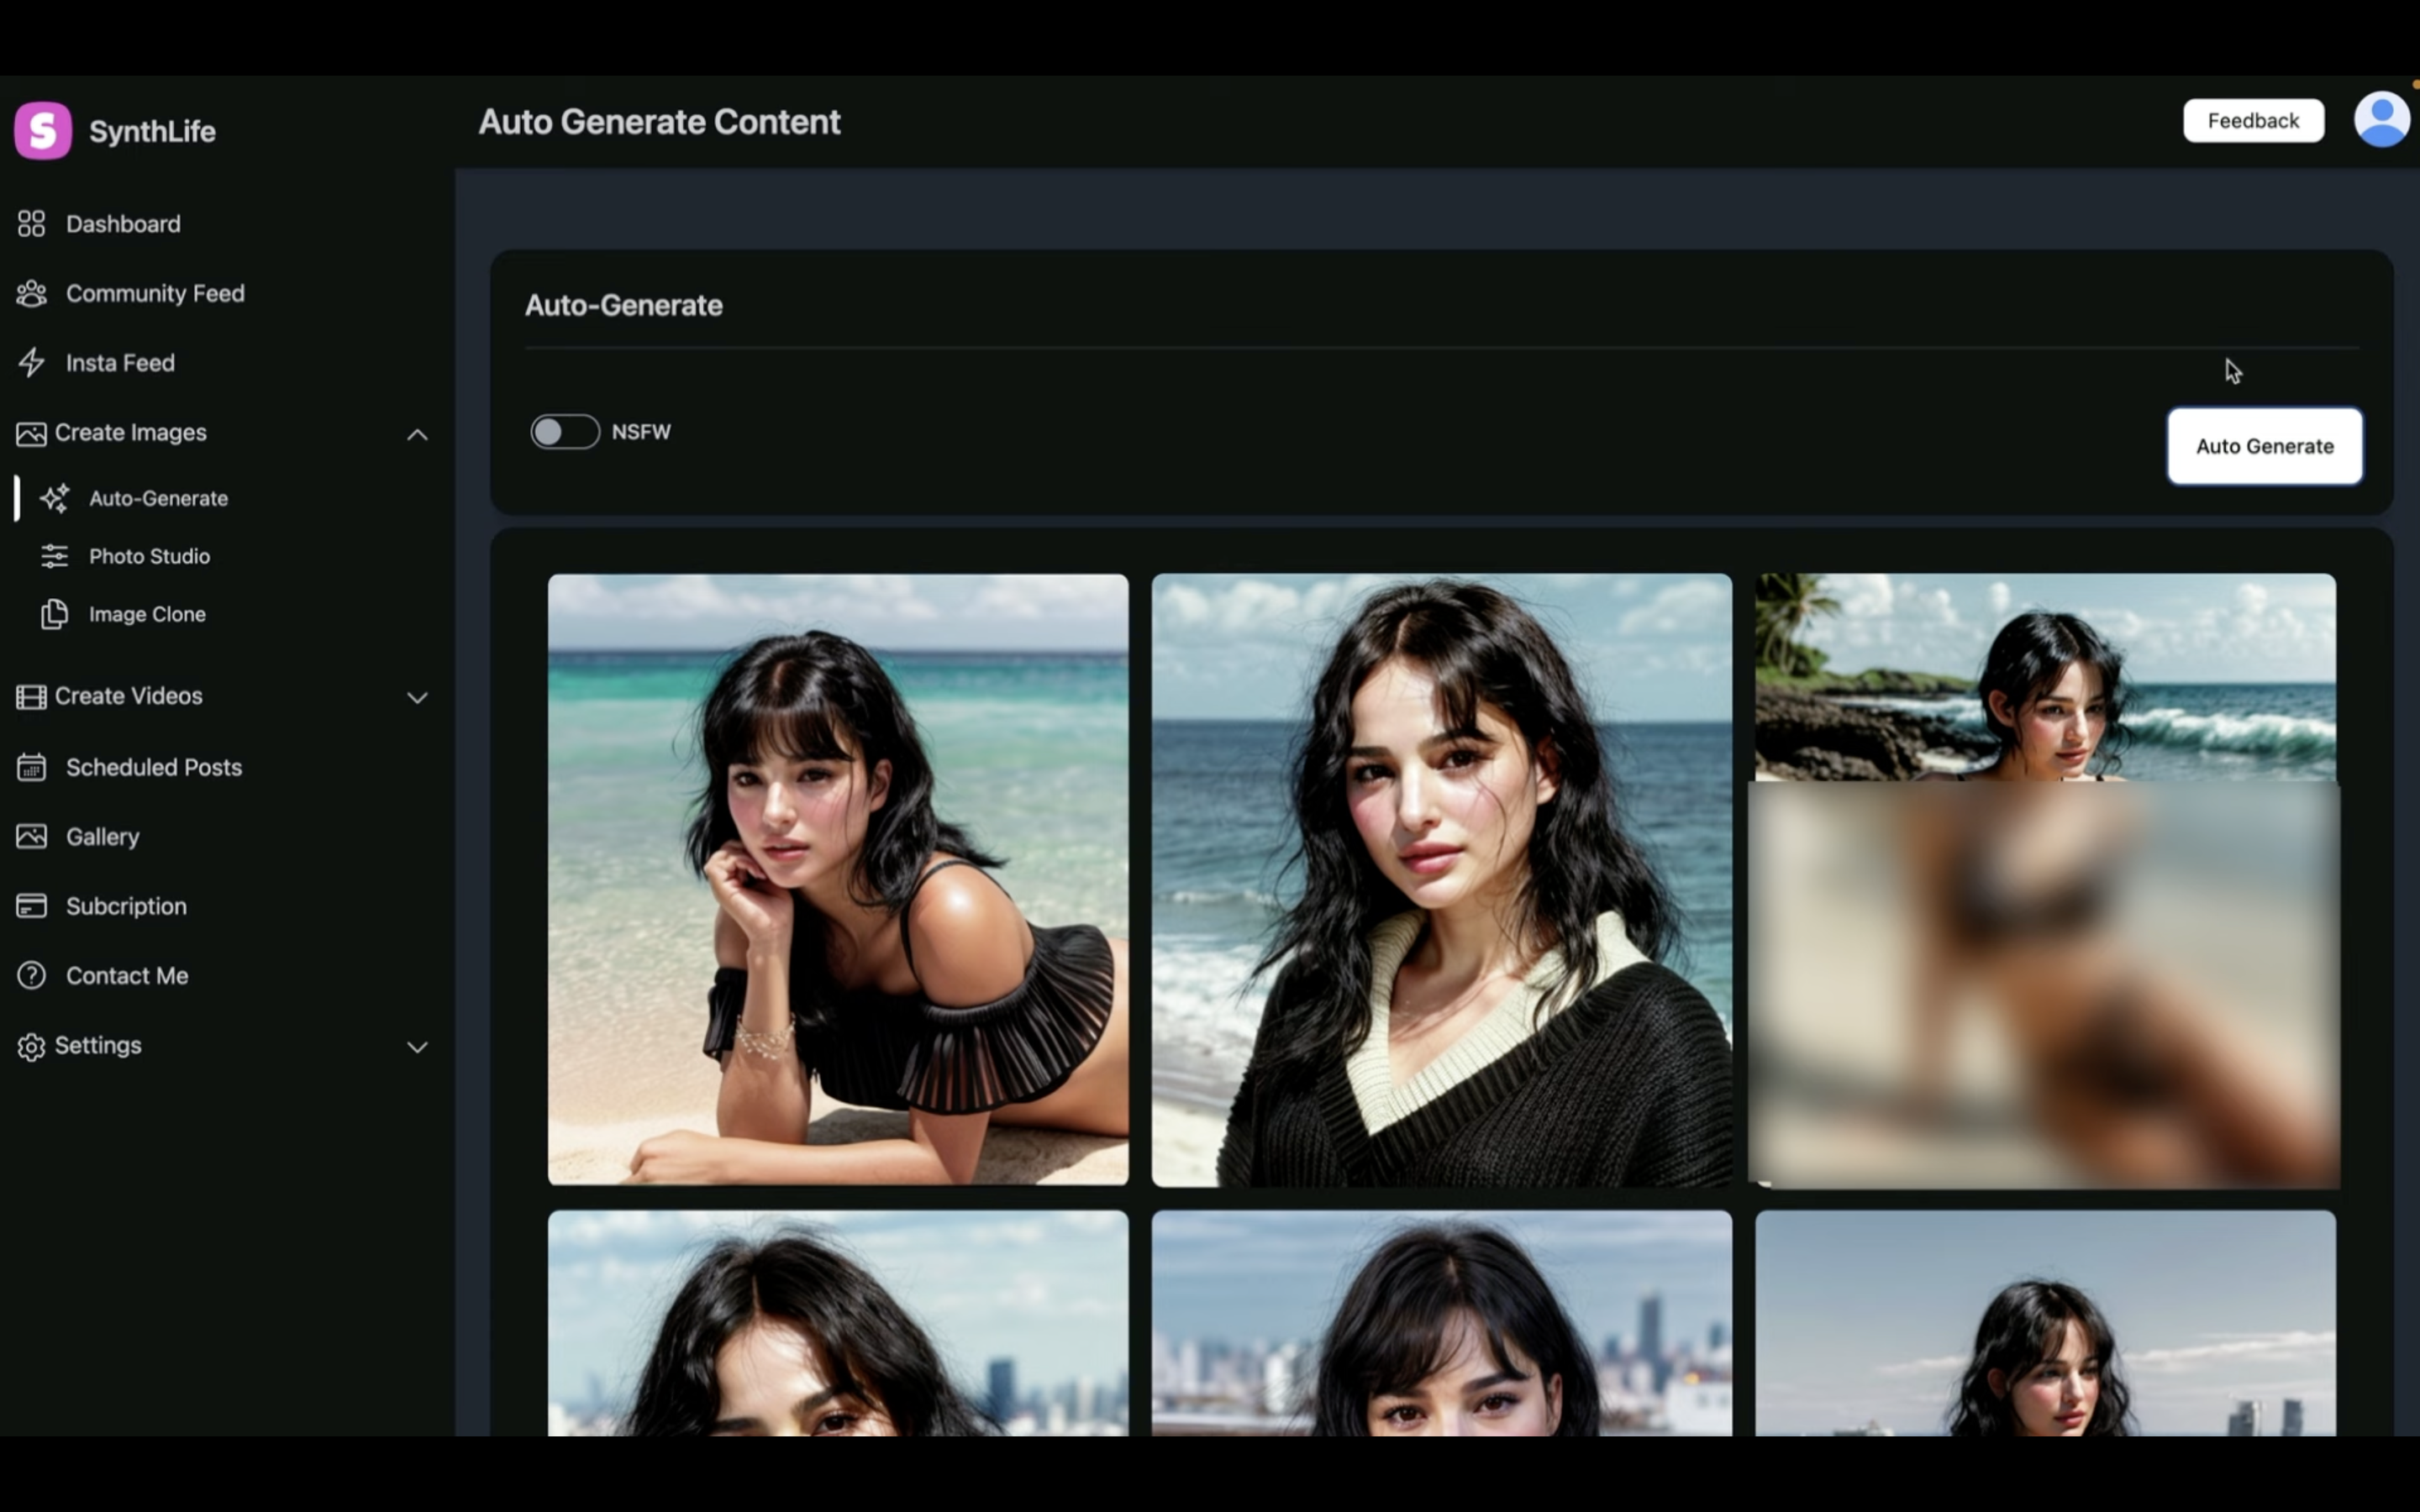This screenshot has height=1512, width=2420.
Task: Enable the NSFW toggle switch
Action: 565,432
